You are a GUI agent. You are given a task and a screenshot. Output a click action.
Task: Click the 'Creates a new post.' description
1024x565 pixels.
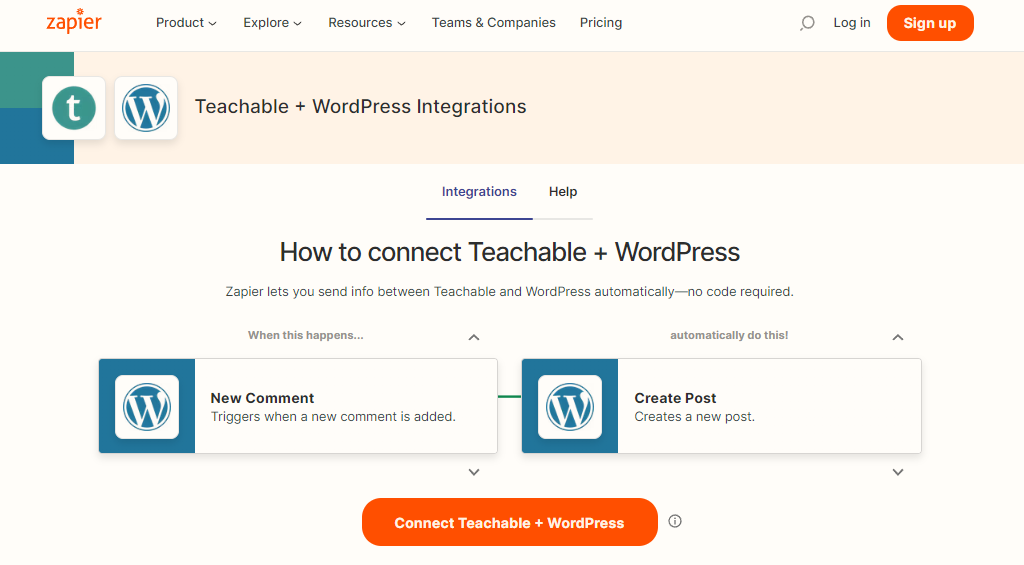coord(695,417)
